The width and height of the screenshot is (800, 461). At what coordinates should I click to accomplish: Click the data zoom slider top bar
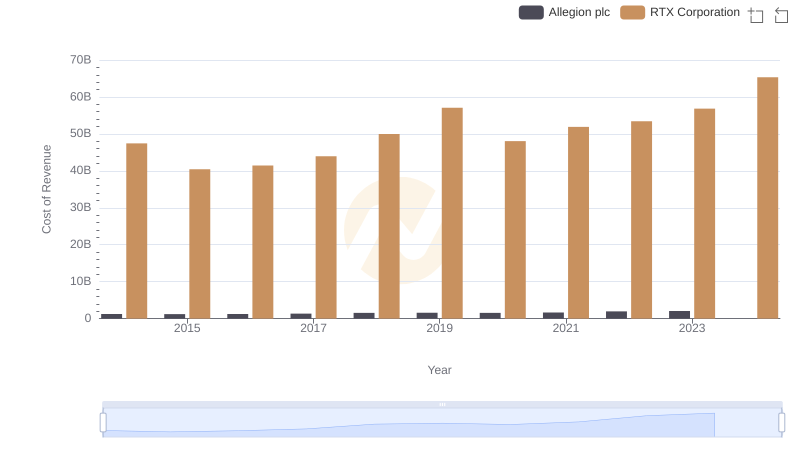[442, 404]
